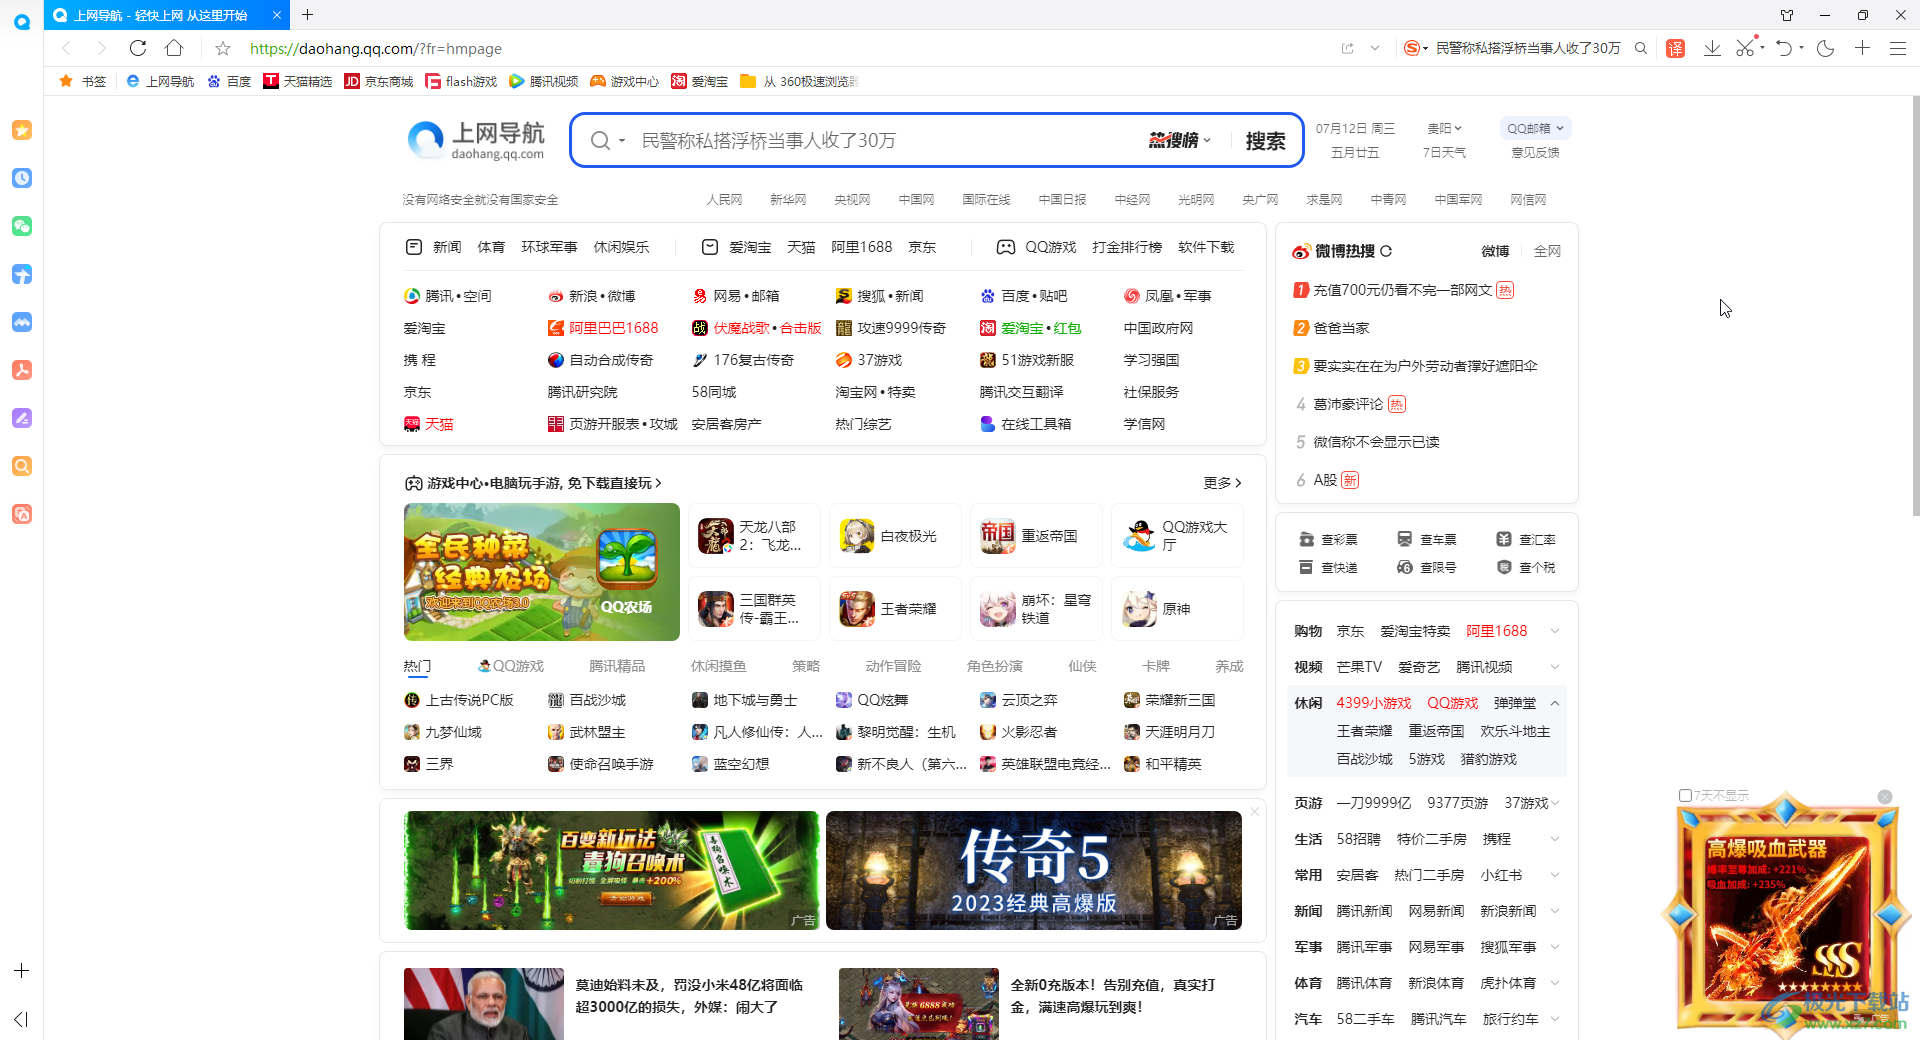Expand the search type dropdown arrow
1920x1040 pixels.
pos(622,141)
